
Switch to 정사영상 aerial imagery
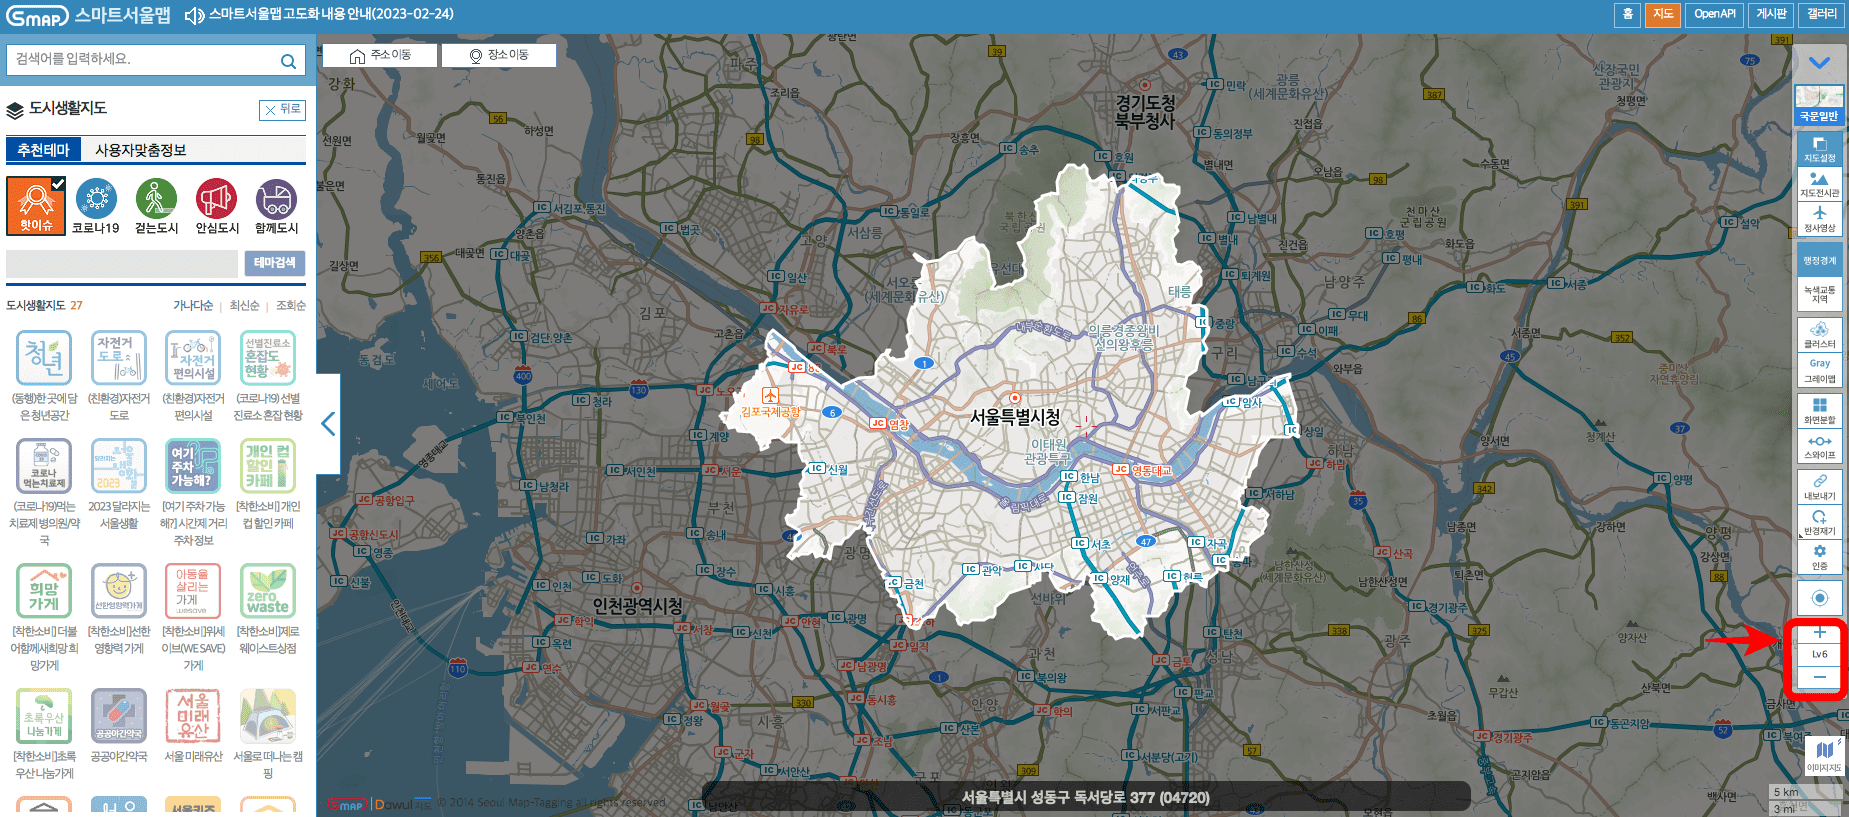[1819, 219]
